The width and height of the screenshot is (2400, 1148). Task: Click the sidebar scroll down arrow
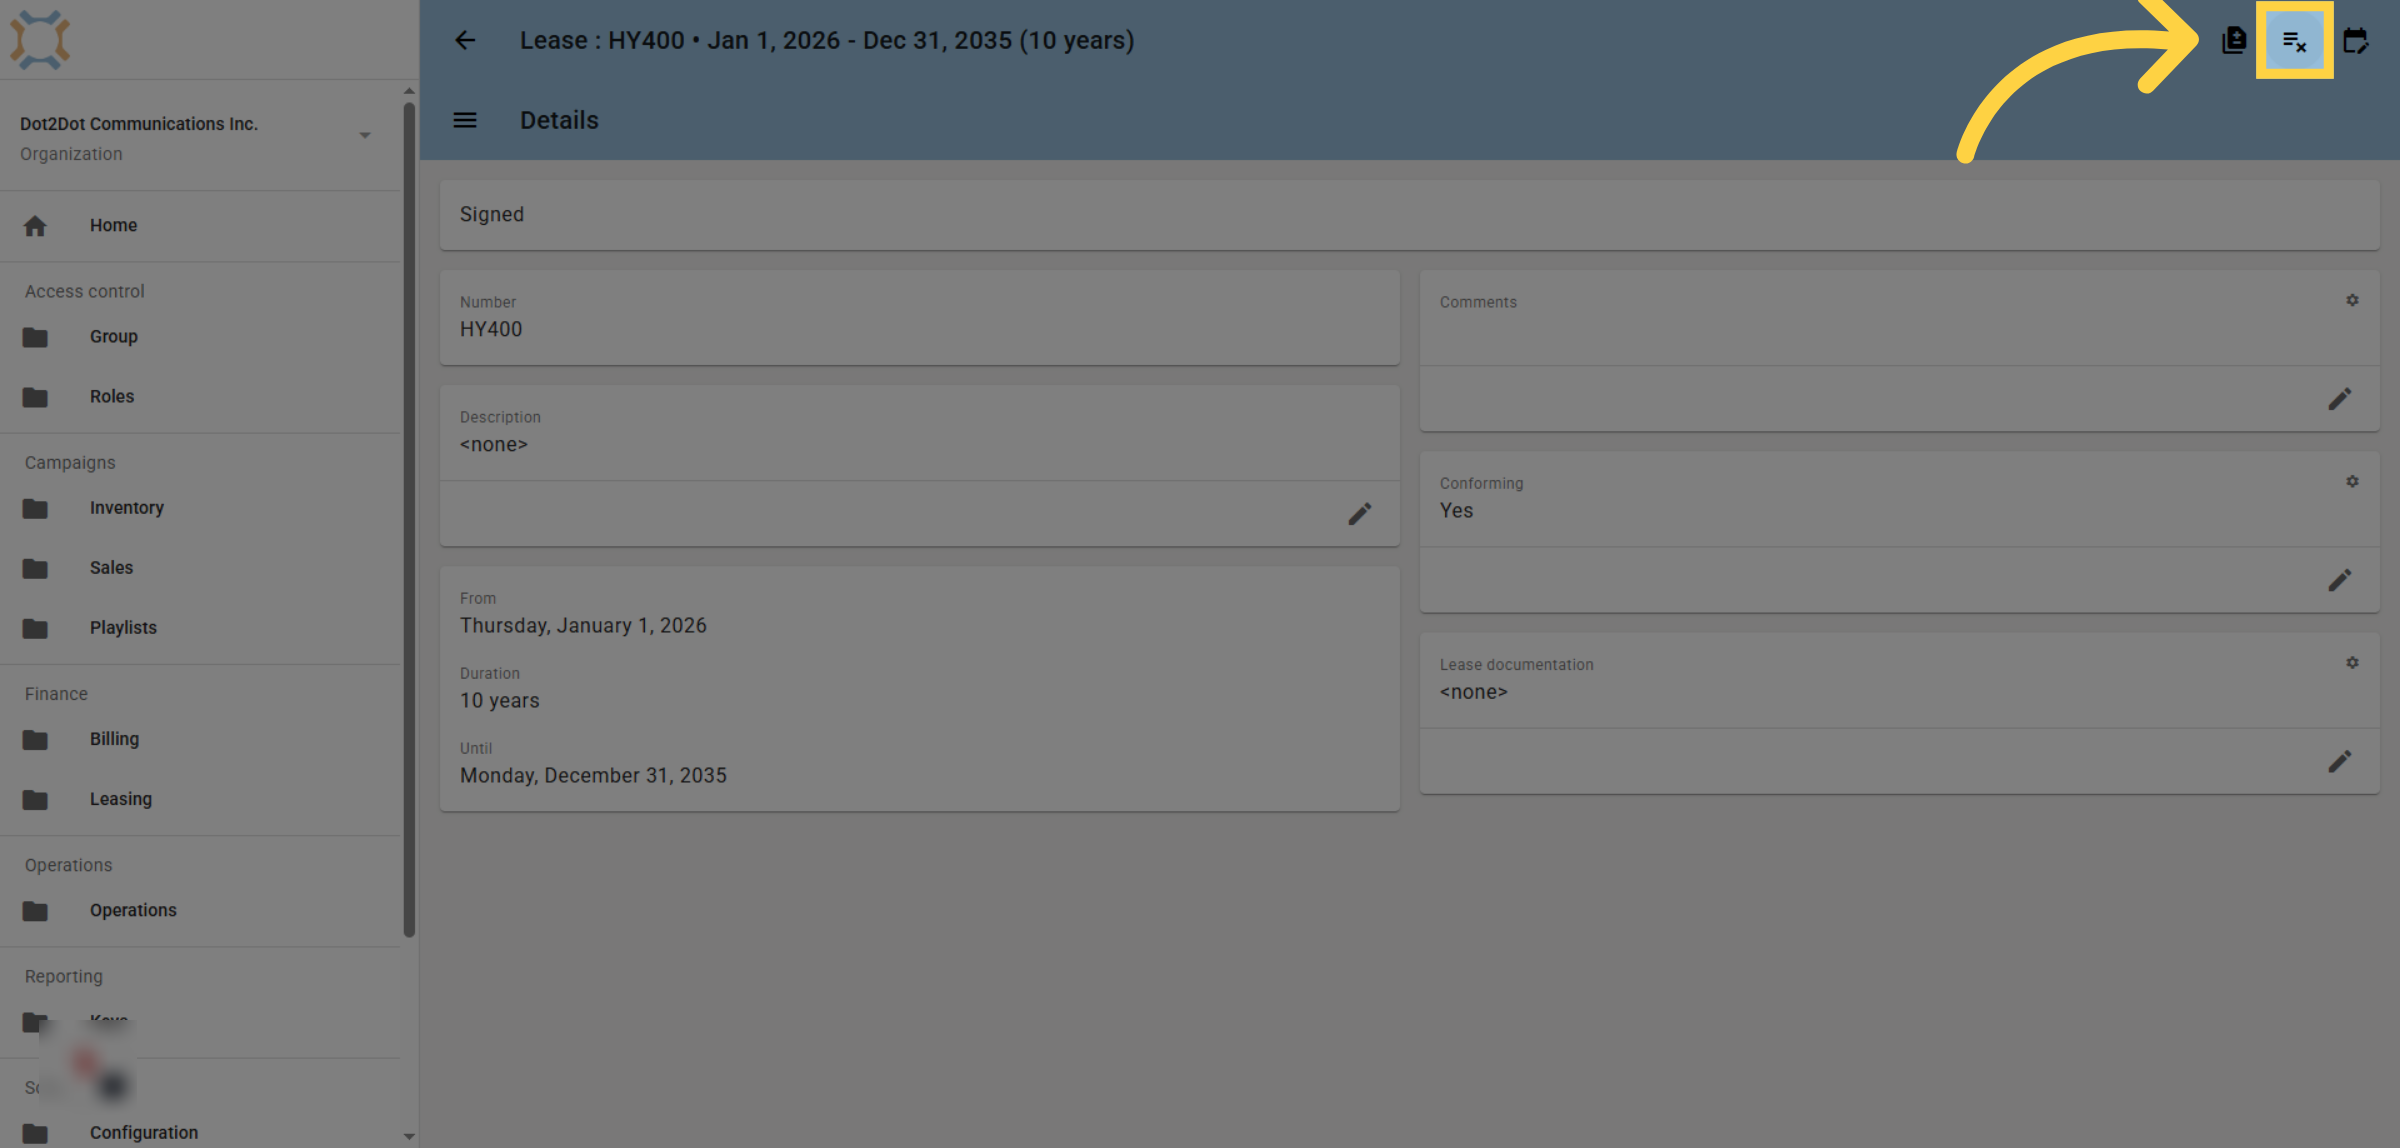(409, 1136)
